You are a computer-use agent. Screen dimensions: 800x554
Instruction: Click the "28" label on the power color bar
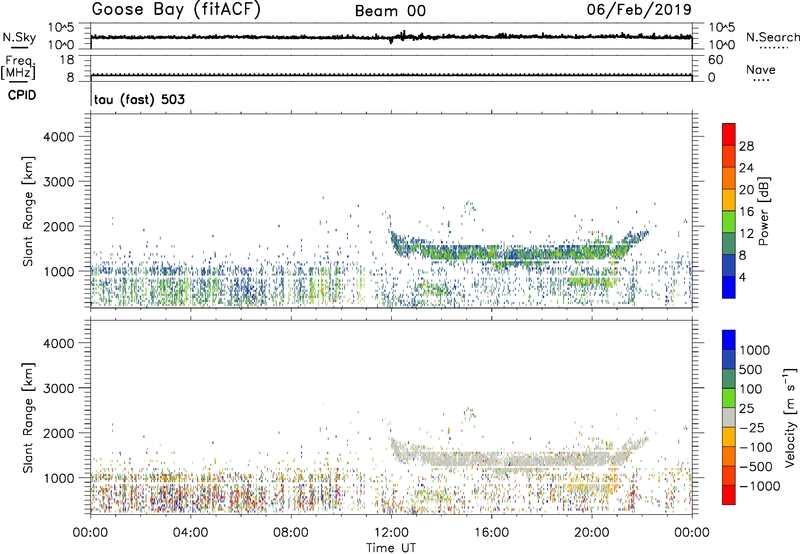[746, 146]
